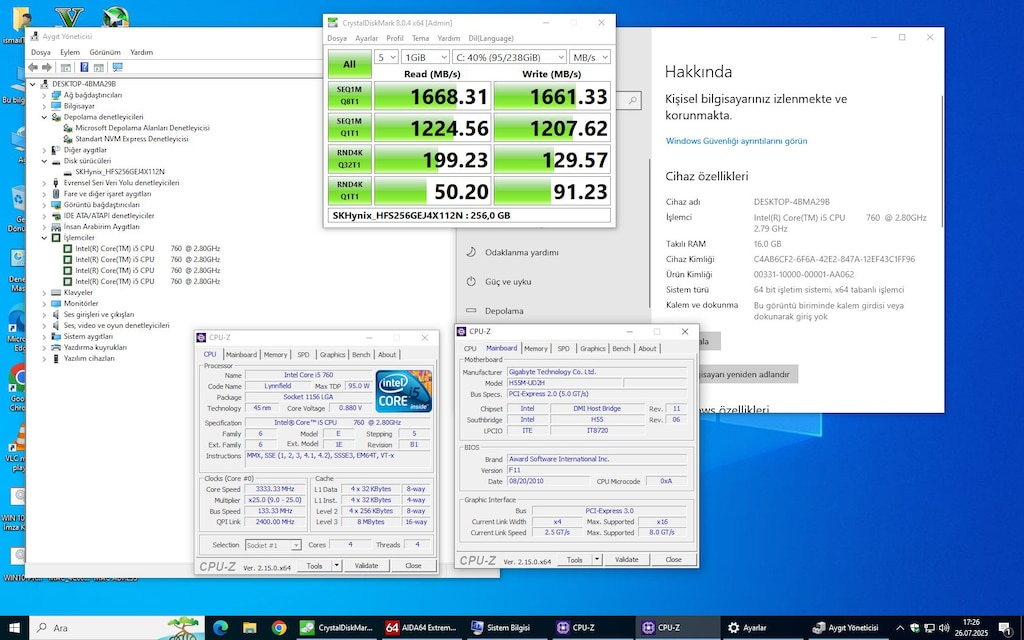Click the Forward arrow in Device Manager toolbar
The image size is (1024, 640).
(46, 67)
